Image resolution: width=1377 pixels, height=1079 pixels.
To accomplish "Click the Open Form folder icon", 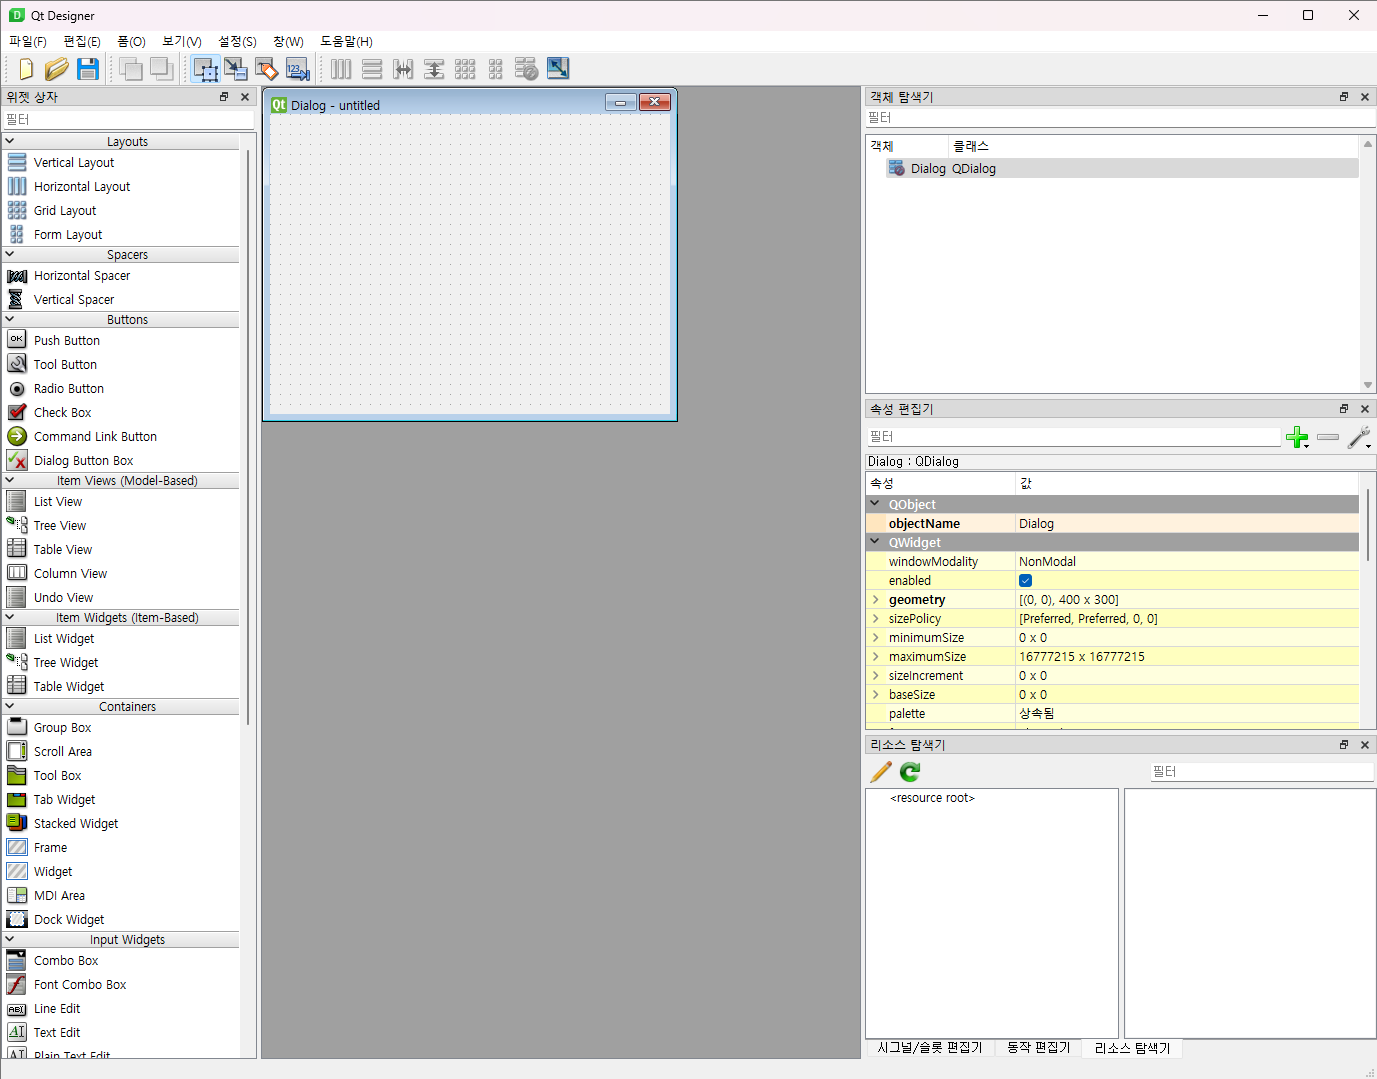I will click(57, 69).
